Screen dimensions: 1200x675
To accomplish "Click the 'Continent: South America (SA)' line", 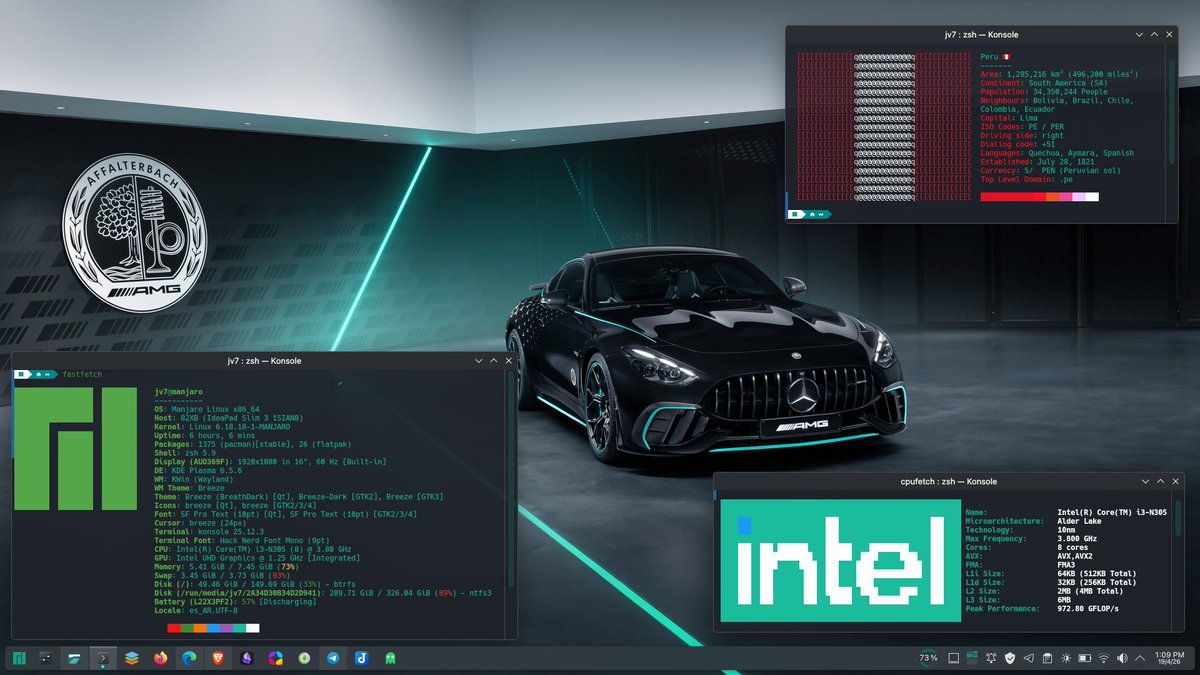I will coord(1045,83).
